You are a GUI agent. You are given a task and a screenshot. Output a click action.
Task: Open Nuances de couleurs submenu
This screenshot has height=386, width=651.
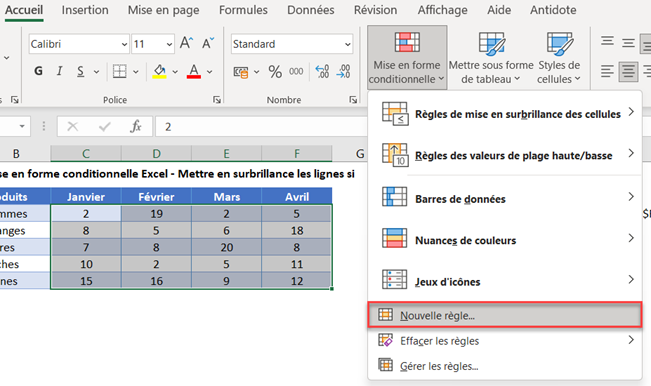click(505, 240)
